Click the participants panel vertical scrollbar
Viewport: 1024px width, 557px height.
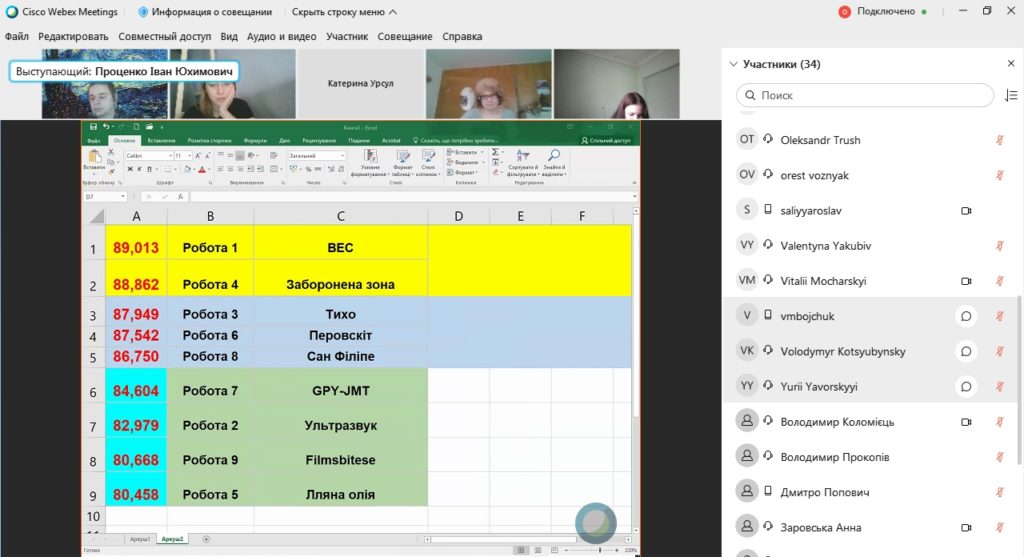tap(1019, 379)
